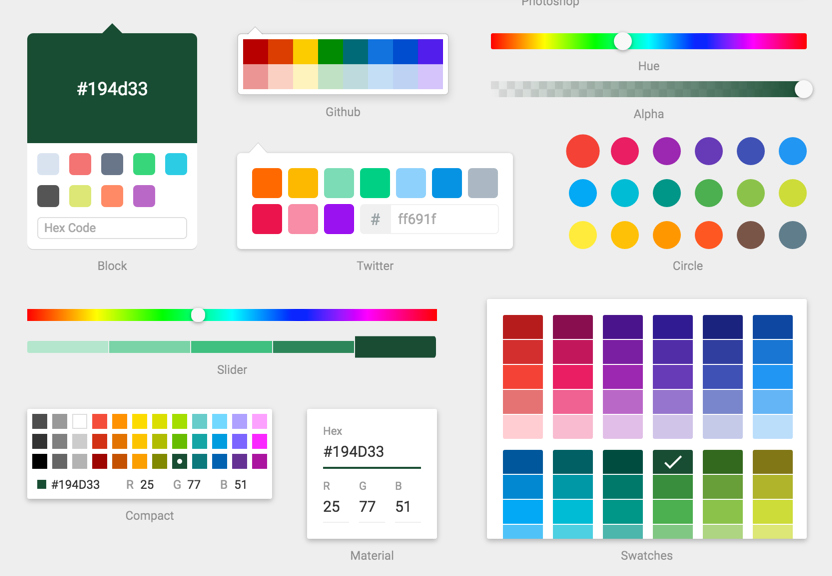The height and width of the screenshot is (576, 832).
Task: Edit the G value 77 in Compact picker
Action: coord(194,485)
